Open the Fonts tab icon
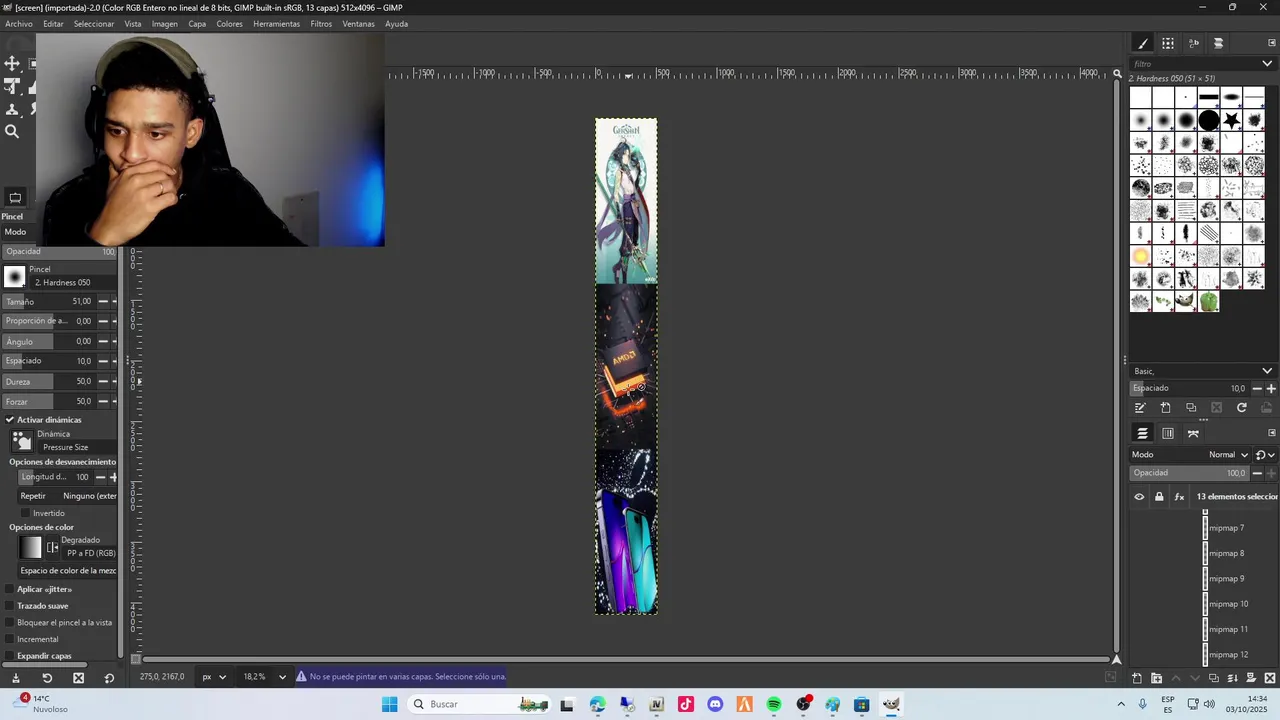This screenshot has height=720, width=1280. 1194,43
